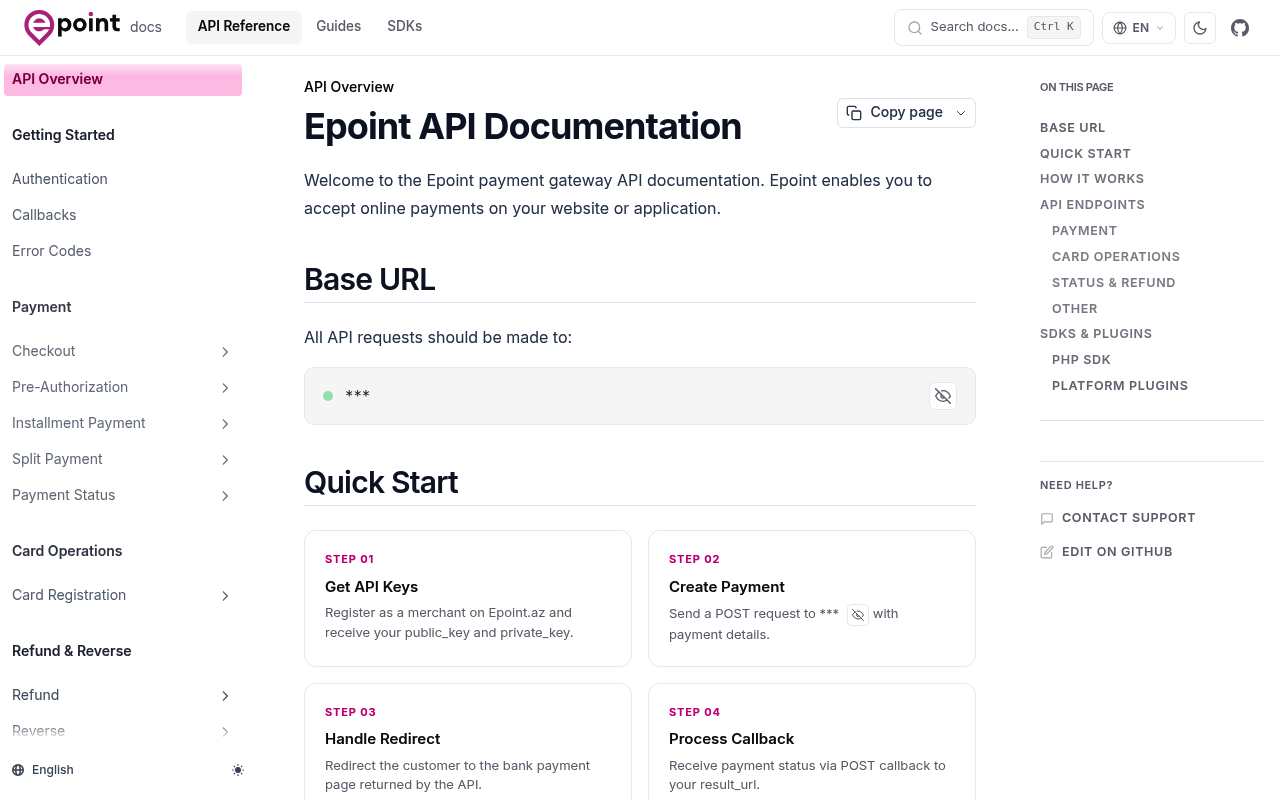Open the Guides tab
The height and width of the screenshot is (800, 1280).
pos(339,27)
